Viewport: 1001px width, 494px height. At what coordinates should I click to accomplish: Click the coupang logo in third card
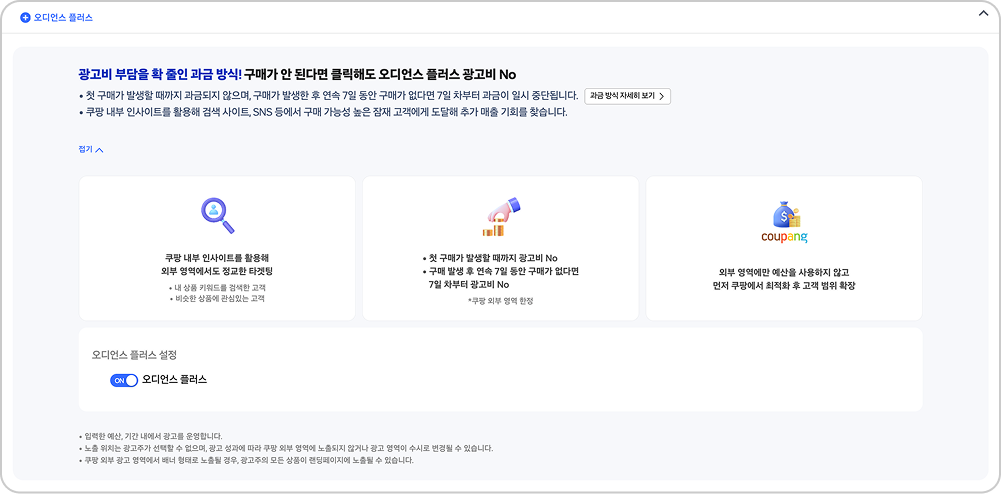point(784,238)
